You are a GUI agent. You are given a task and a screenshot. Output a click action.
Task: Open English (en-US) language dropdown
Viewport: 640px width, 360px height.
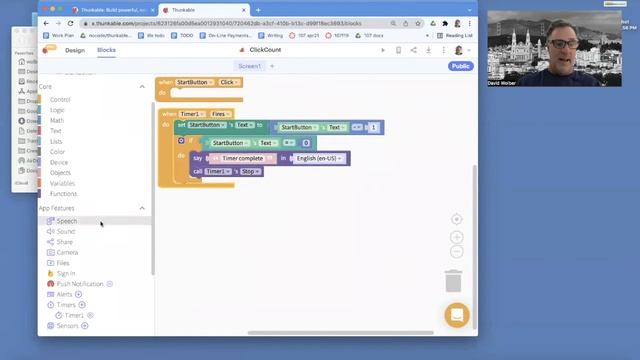319,158
